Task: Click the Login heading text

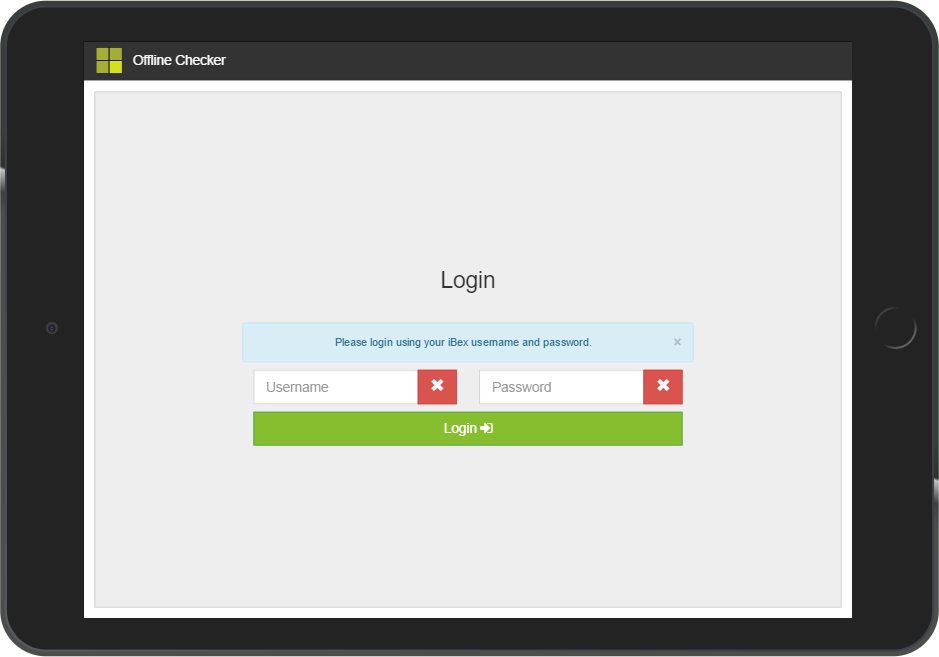Action: pyautogui.click(x=468, y=280)
